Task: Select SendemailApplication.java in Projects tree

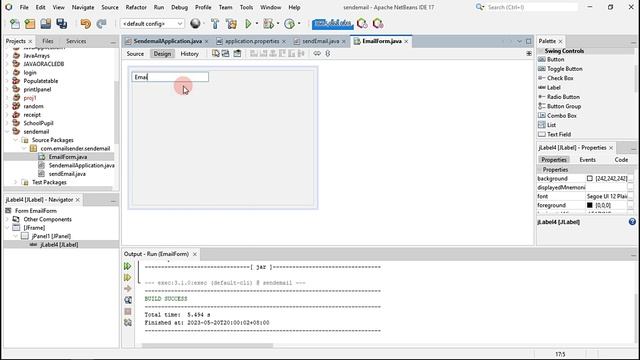Action: [81, 165]
